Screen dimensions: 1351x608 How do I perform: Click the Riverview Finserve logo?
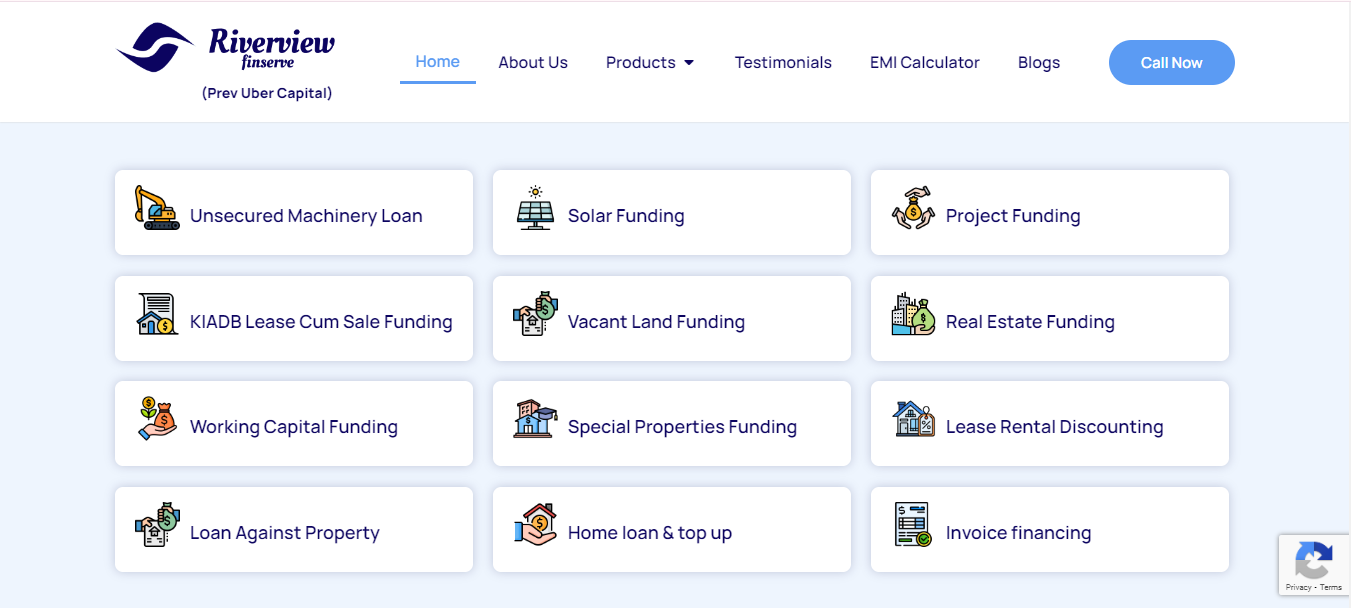pos(225,61)
